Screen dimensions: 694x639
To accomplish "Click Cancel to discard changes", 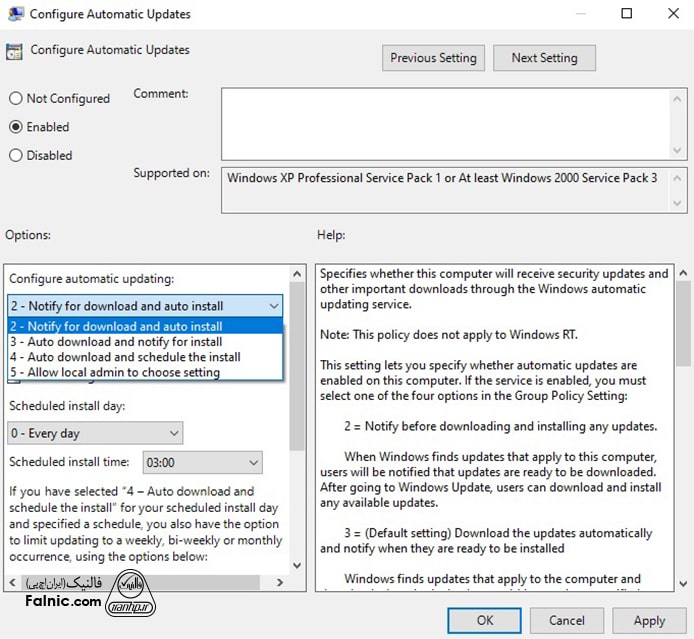I will (x=566, y=621).
